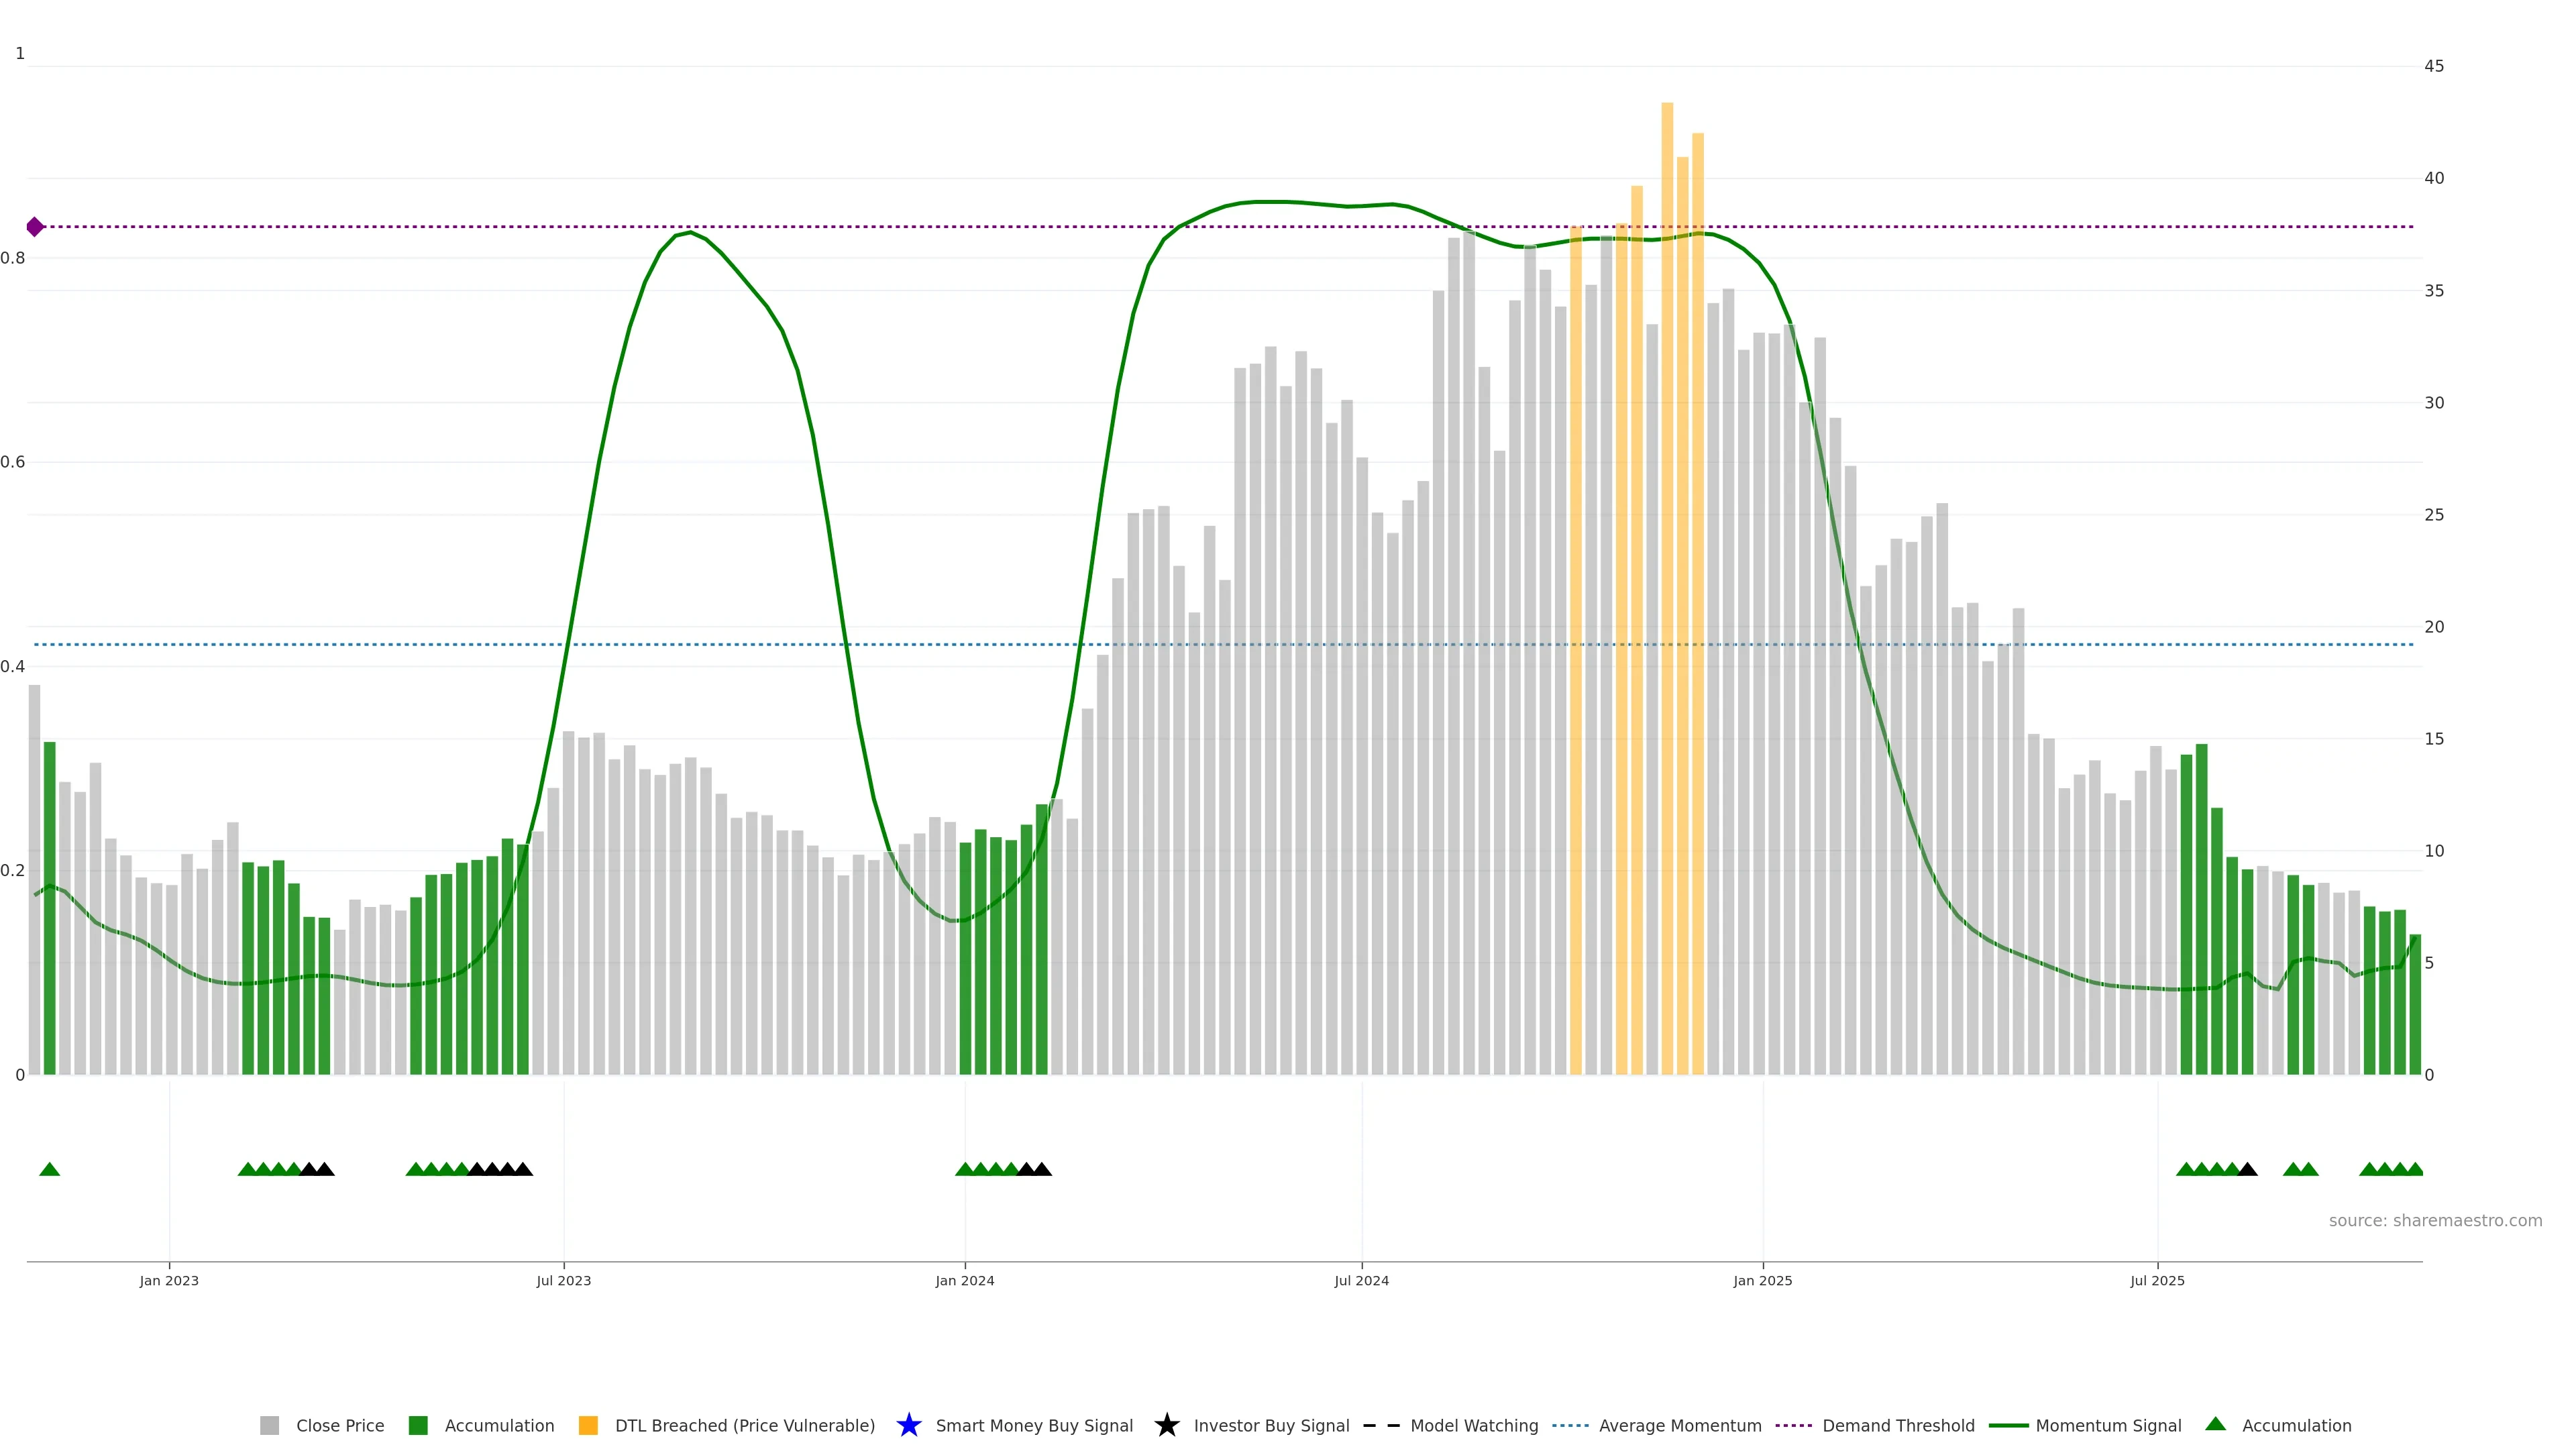Click the Jul 2023 axis label
The height and width of the screenshot is (1449, 2576).
(x=563, y=1280)
